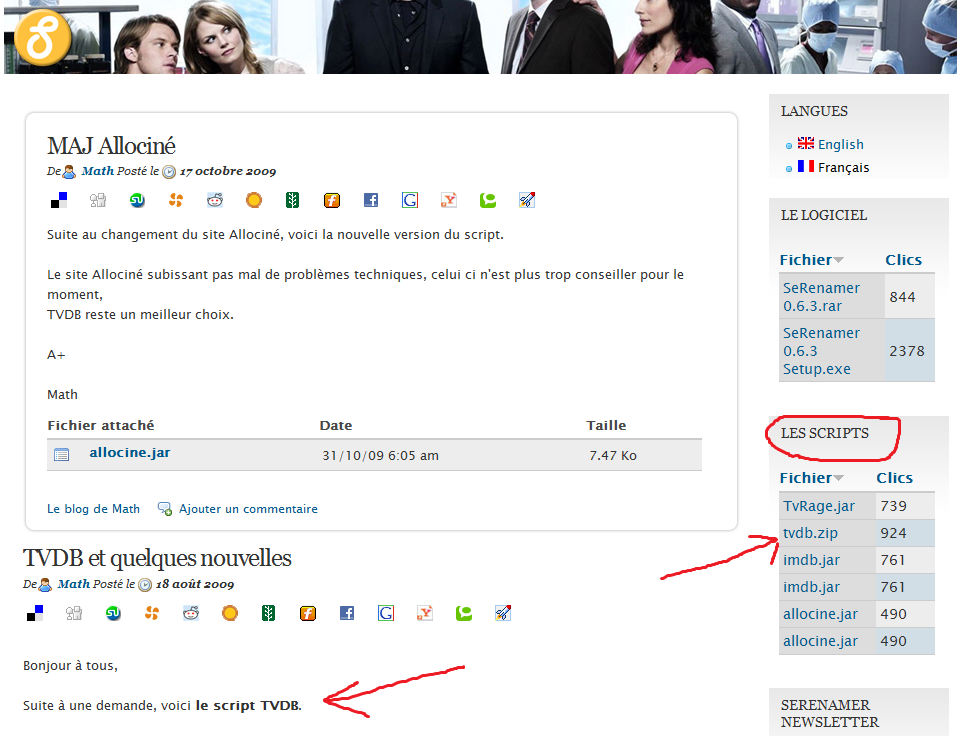This screenshot has width=957, height=736.
Task: Share TVDB post on Furl
Action: (308, 613)
